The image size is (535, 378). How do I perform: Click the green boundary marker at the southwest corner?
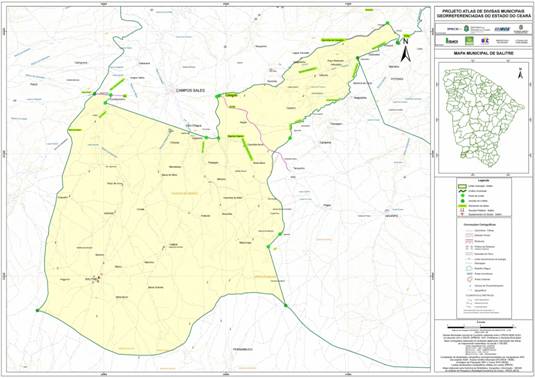[38, 310]
